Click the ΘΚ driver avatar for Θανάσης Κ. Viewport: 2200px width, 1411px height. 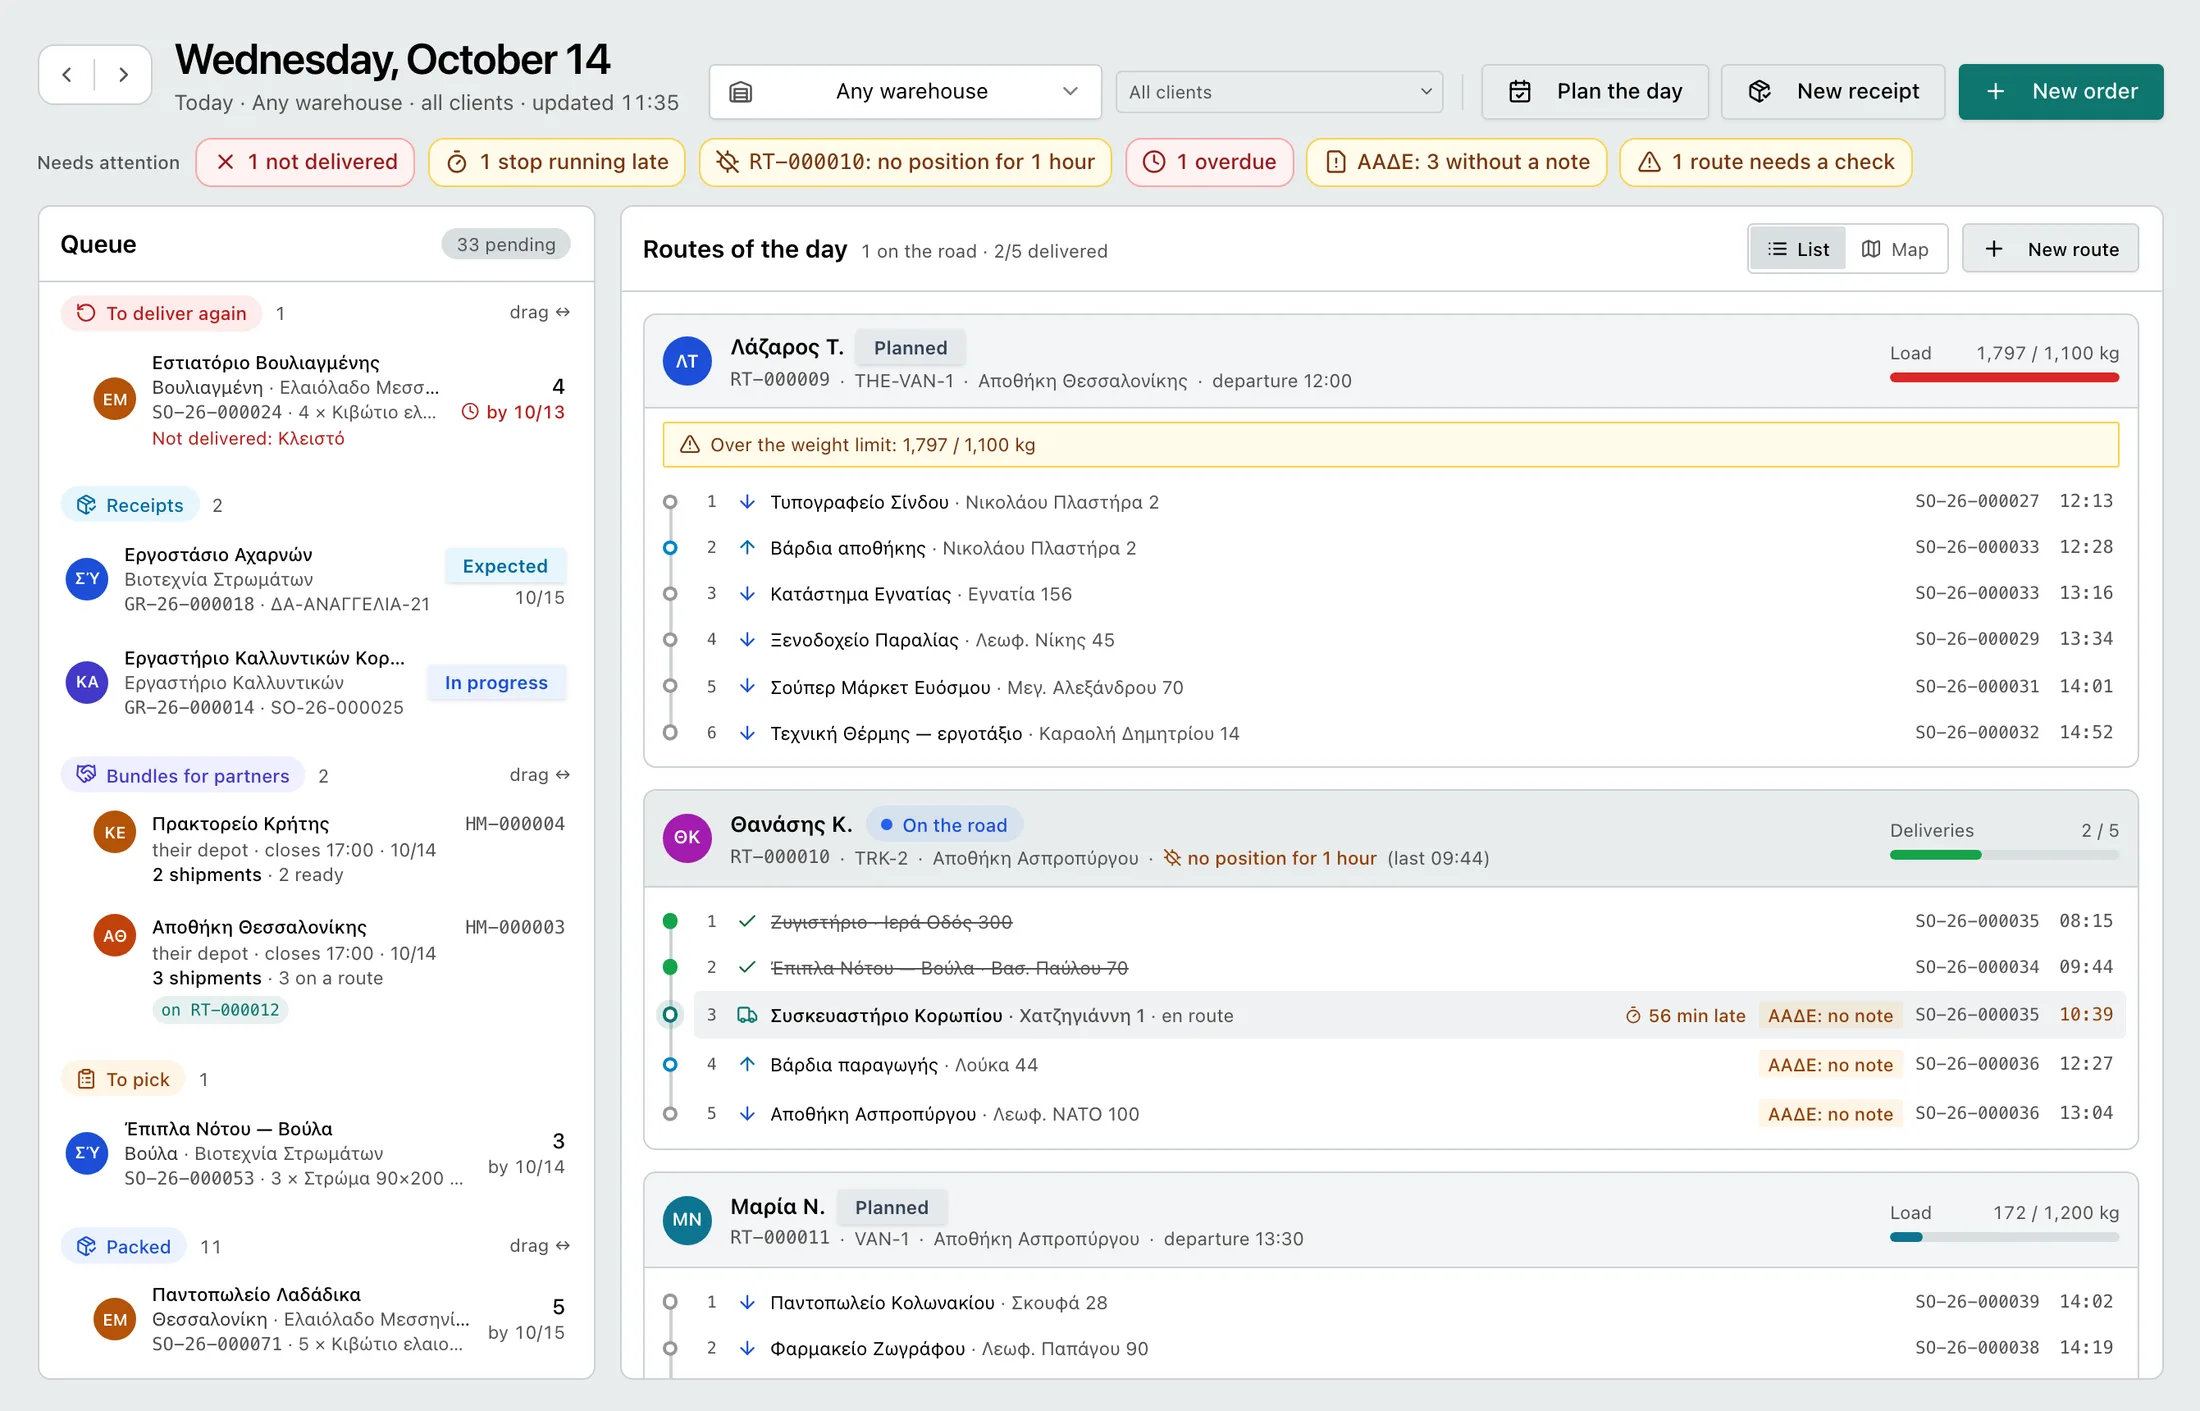pos(687,838)
